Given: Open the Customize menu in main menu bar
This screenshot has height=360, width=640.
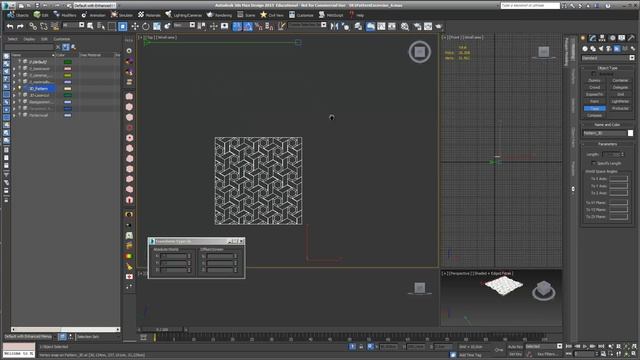Looking at the screenshot, I should coord(301,15).
